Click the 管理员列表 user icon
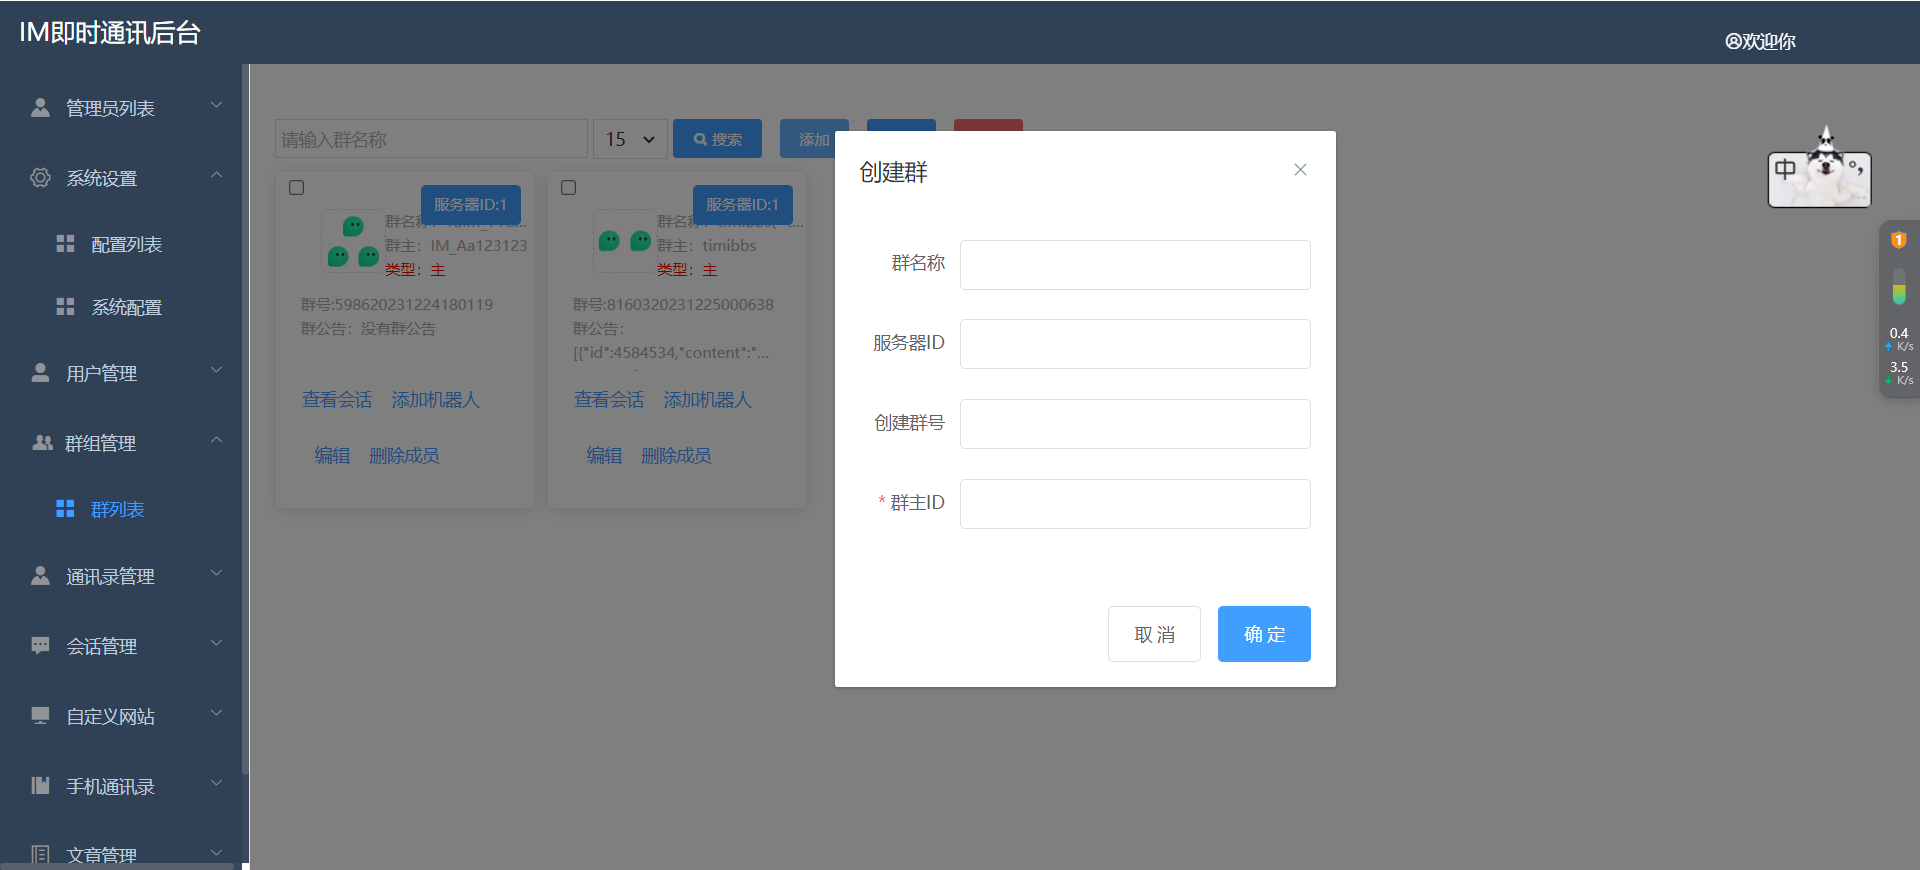1920x870 pixels. pyautogui.click(x=40, y=107)
